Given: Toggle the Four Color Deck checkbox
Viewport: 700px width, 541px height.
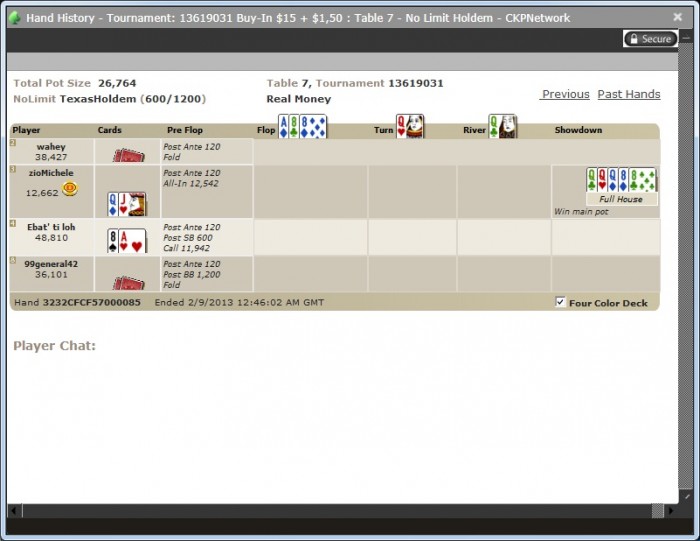Looking at the screenshot, I should [560, 302].
